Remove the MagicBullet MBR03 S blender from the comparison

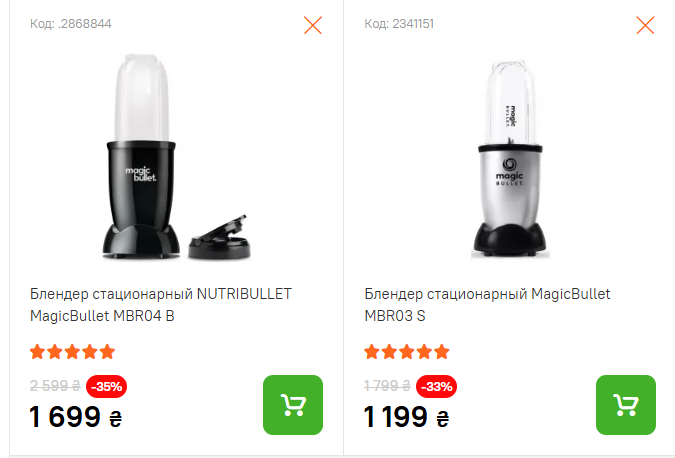click(x=645, y=25)
